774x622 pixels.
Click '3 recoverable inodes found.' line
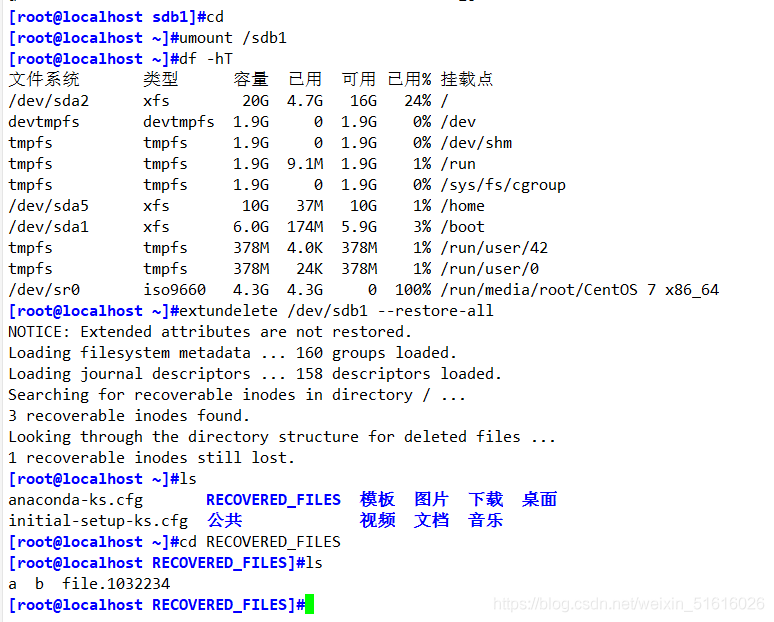129,416
